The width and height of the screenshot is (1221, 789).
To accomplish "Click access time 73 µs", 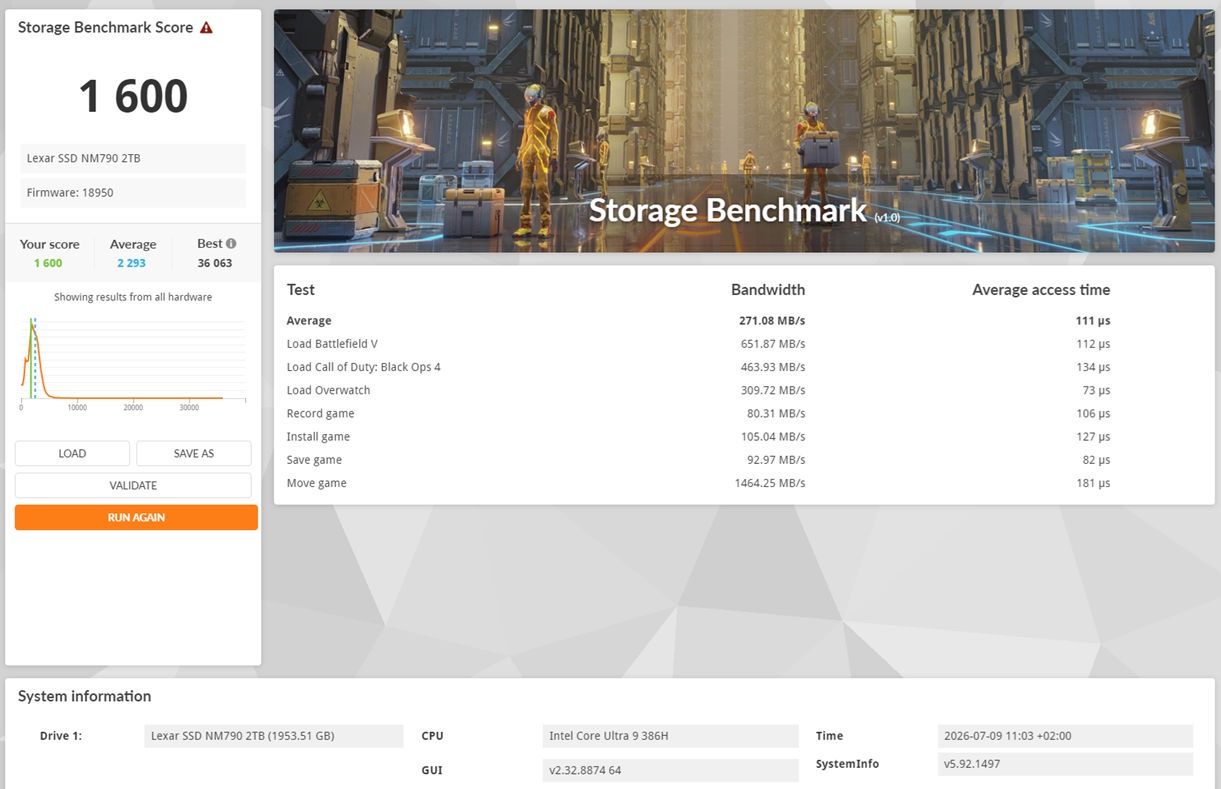I will pyautogui.click(x=1097, y=390).
